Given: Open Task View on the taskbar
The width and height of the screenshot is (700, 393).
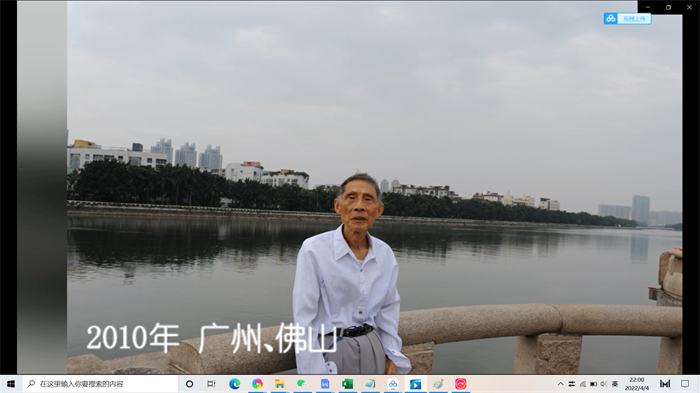Looking at the screenshot, I should coord(211,384).
